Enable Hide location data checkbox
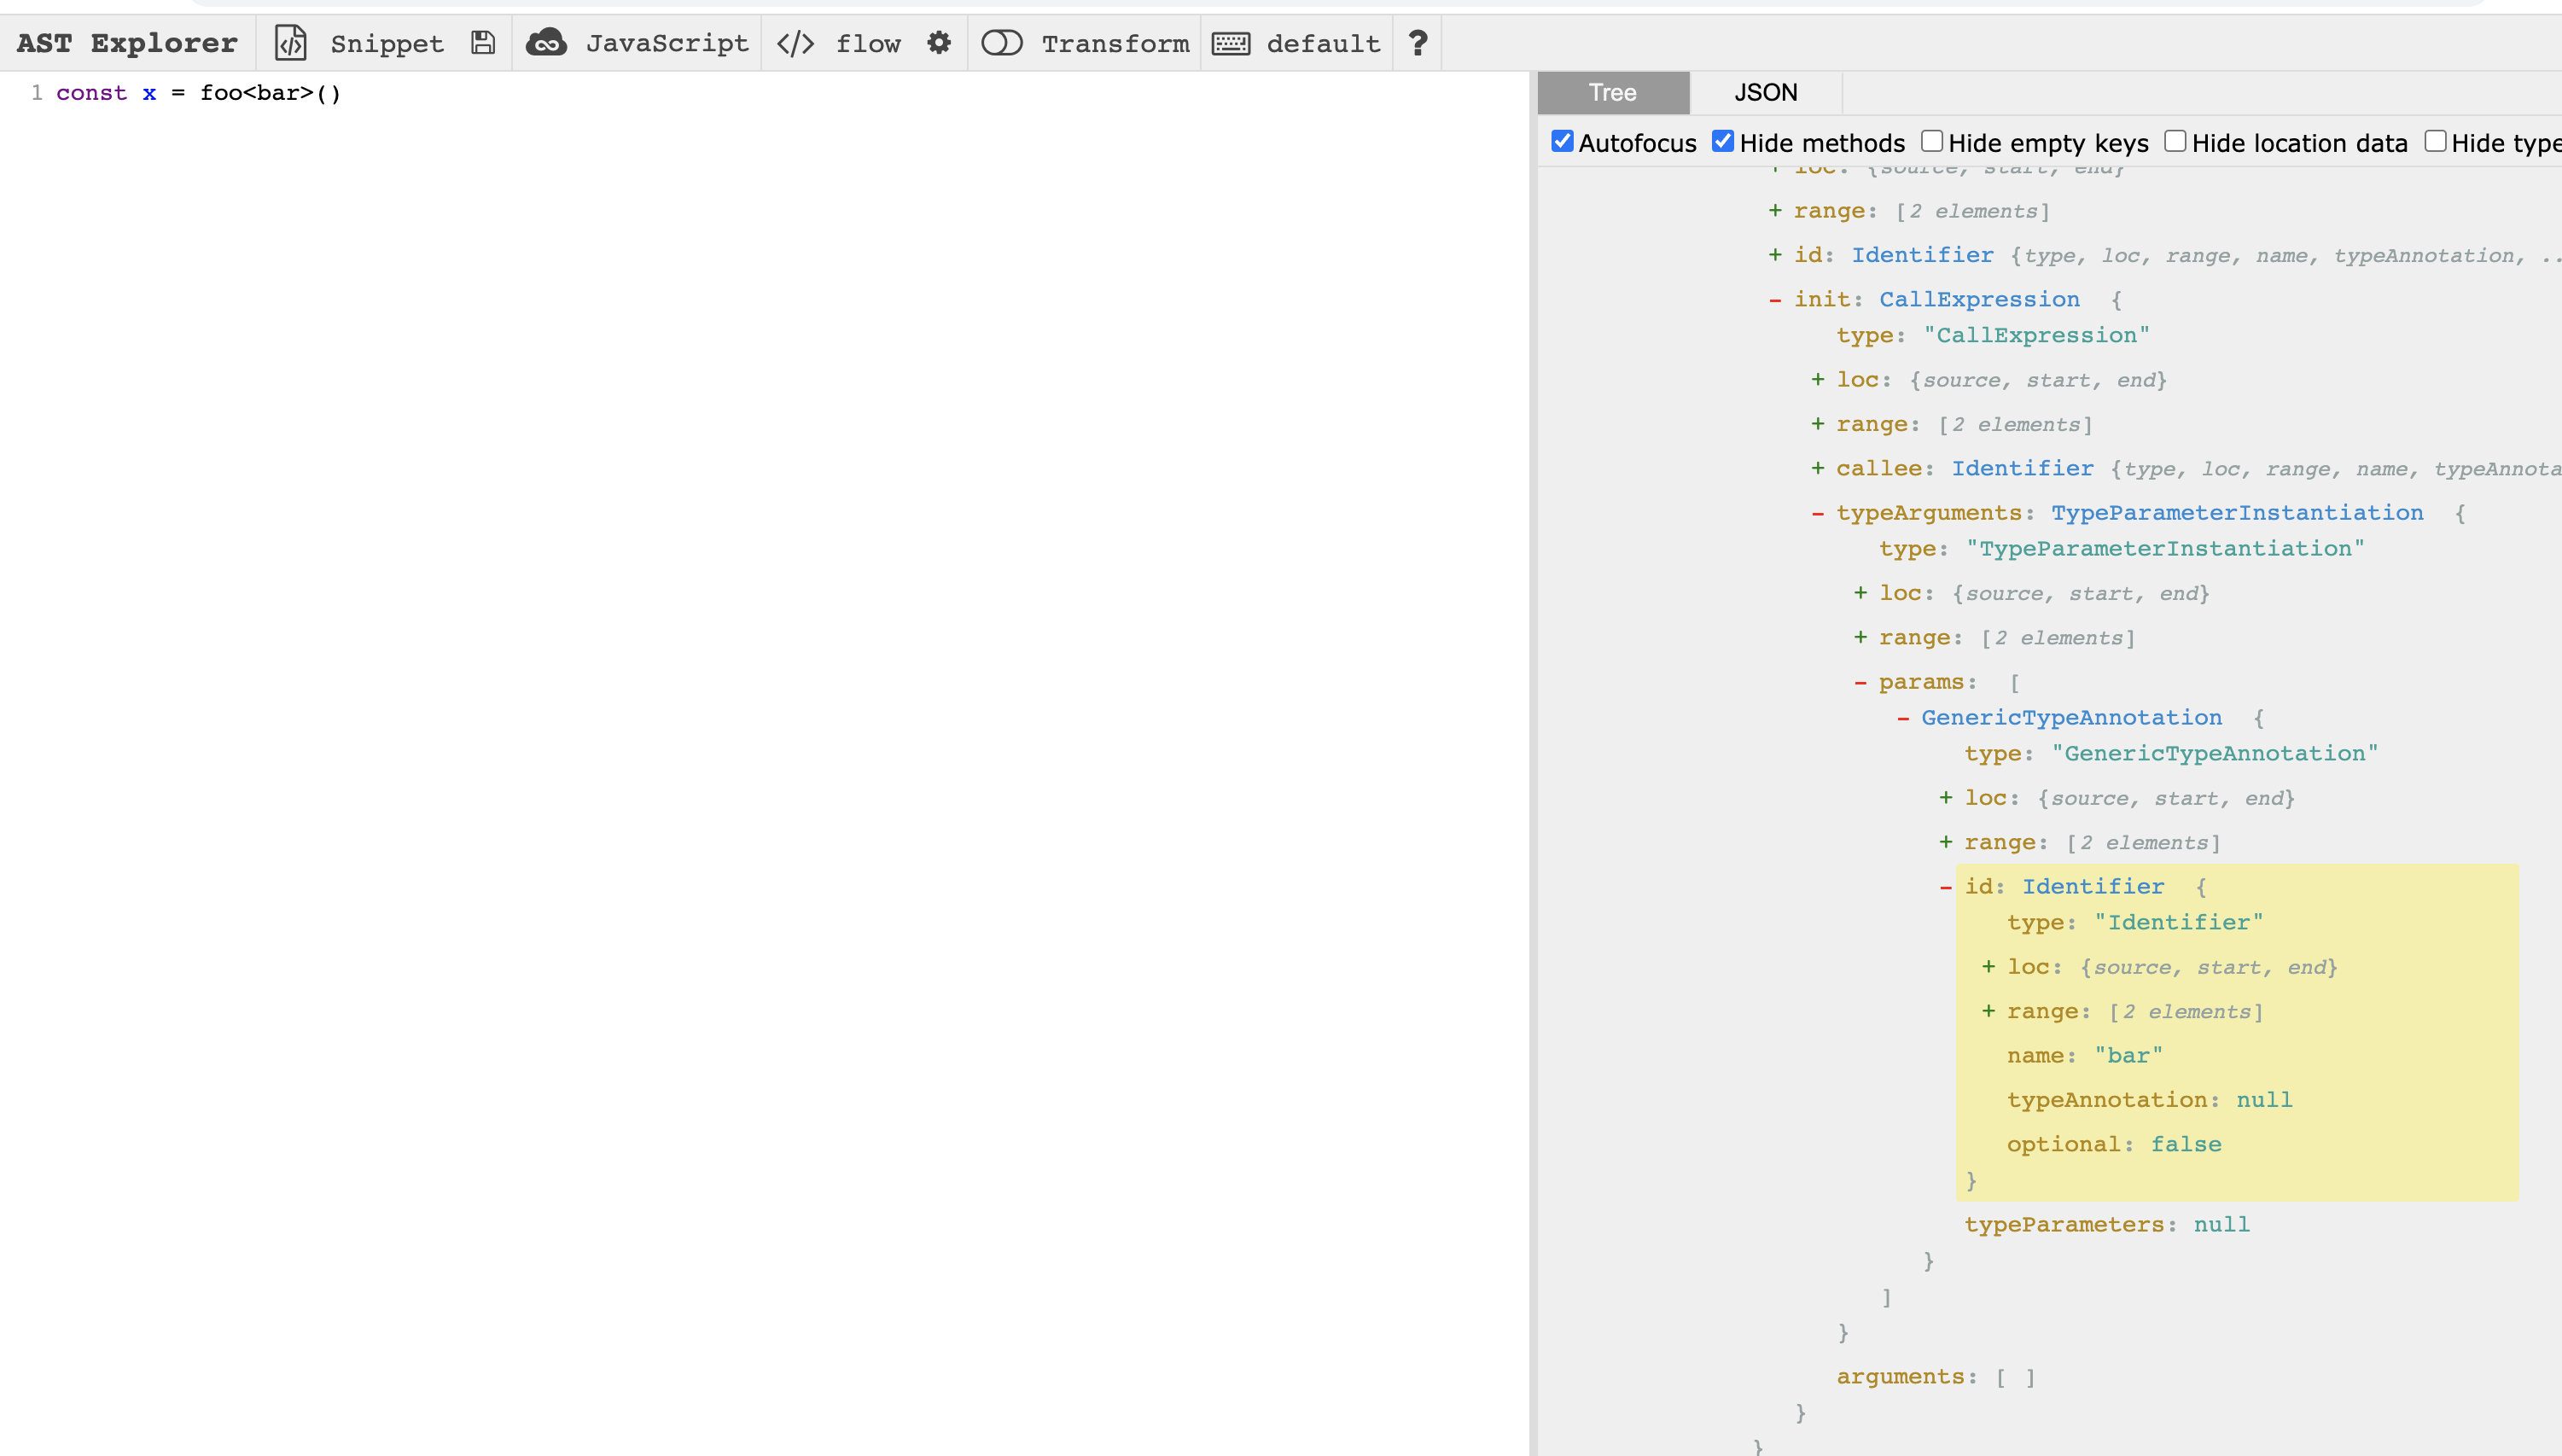This screenshot has width=2562, height=1456. [2174, 141]
